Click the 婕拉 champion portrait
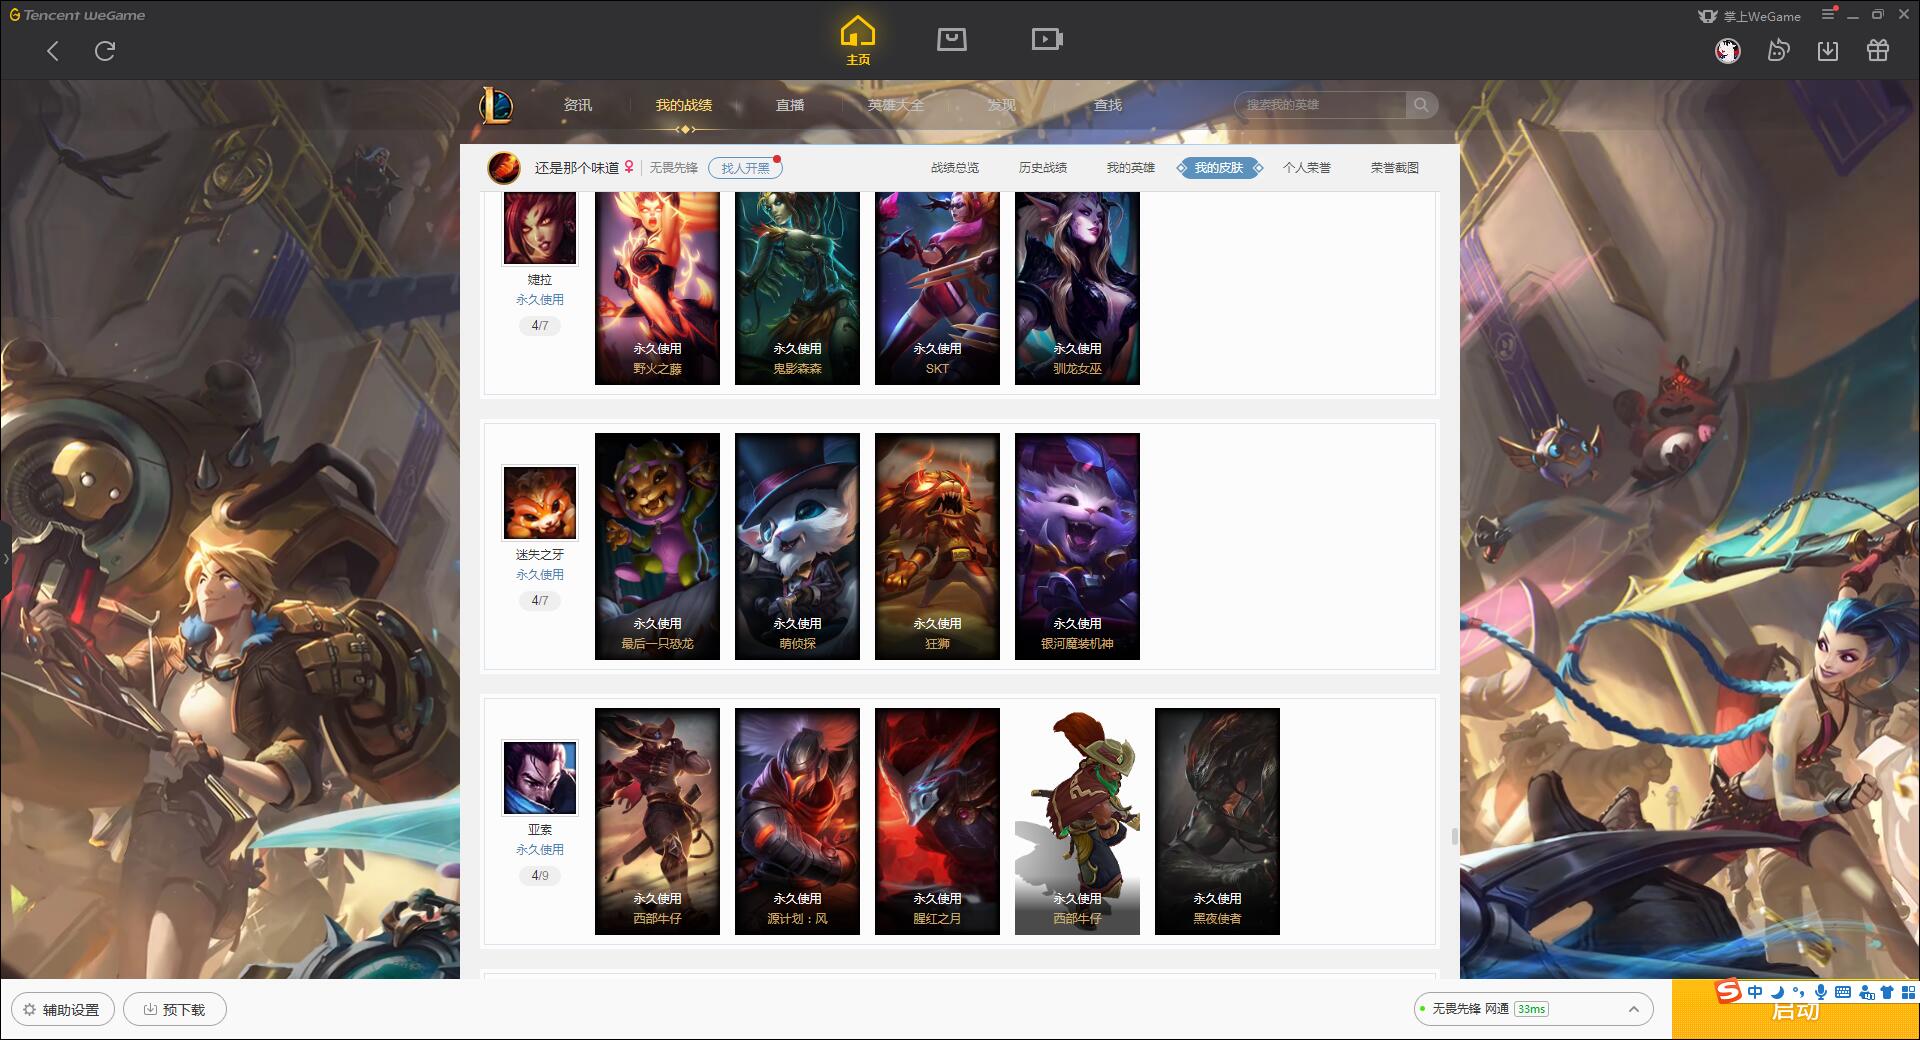 [540, 228]
